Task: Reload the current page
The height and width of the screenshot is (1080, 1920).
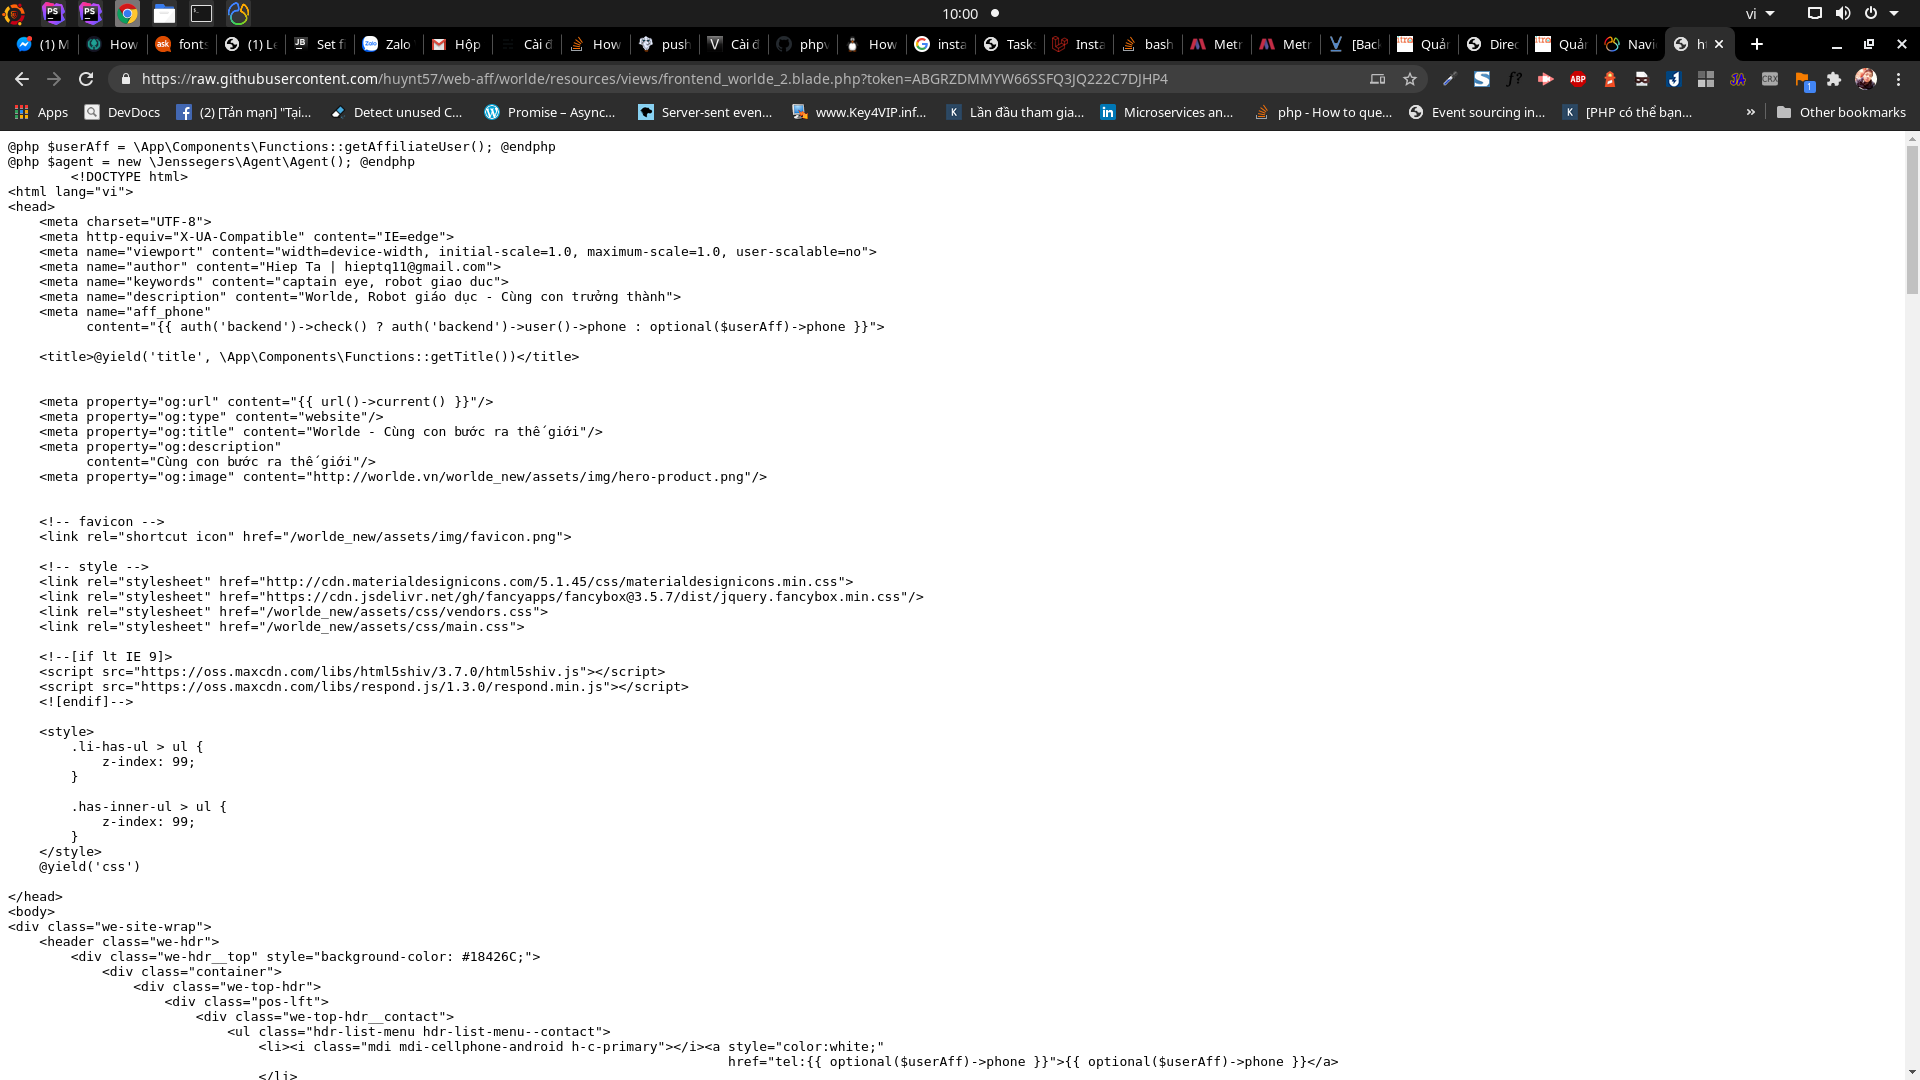Action: pyautogui.click(x=86, y=79)
